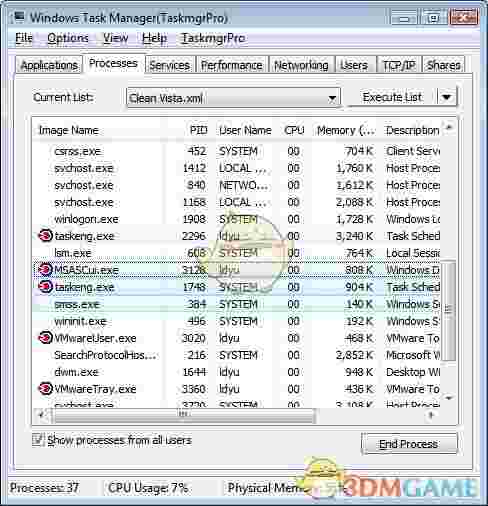Select the wininit.exe process
This screenshot has width=488, height=506.
pyautogui.click(x=237, y=321)
